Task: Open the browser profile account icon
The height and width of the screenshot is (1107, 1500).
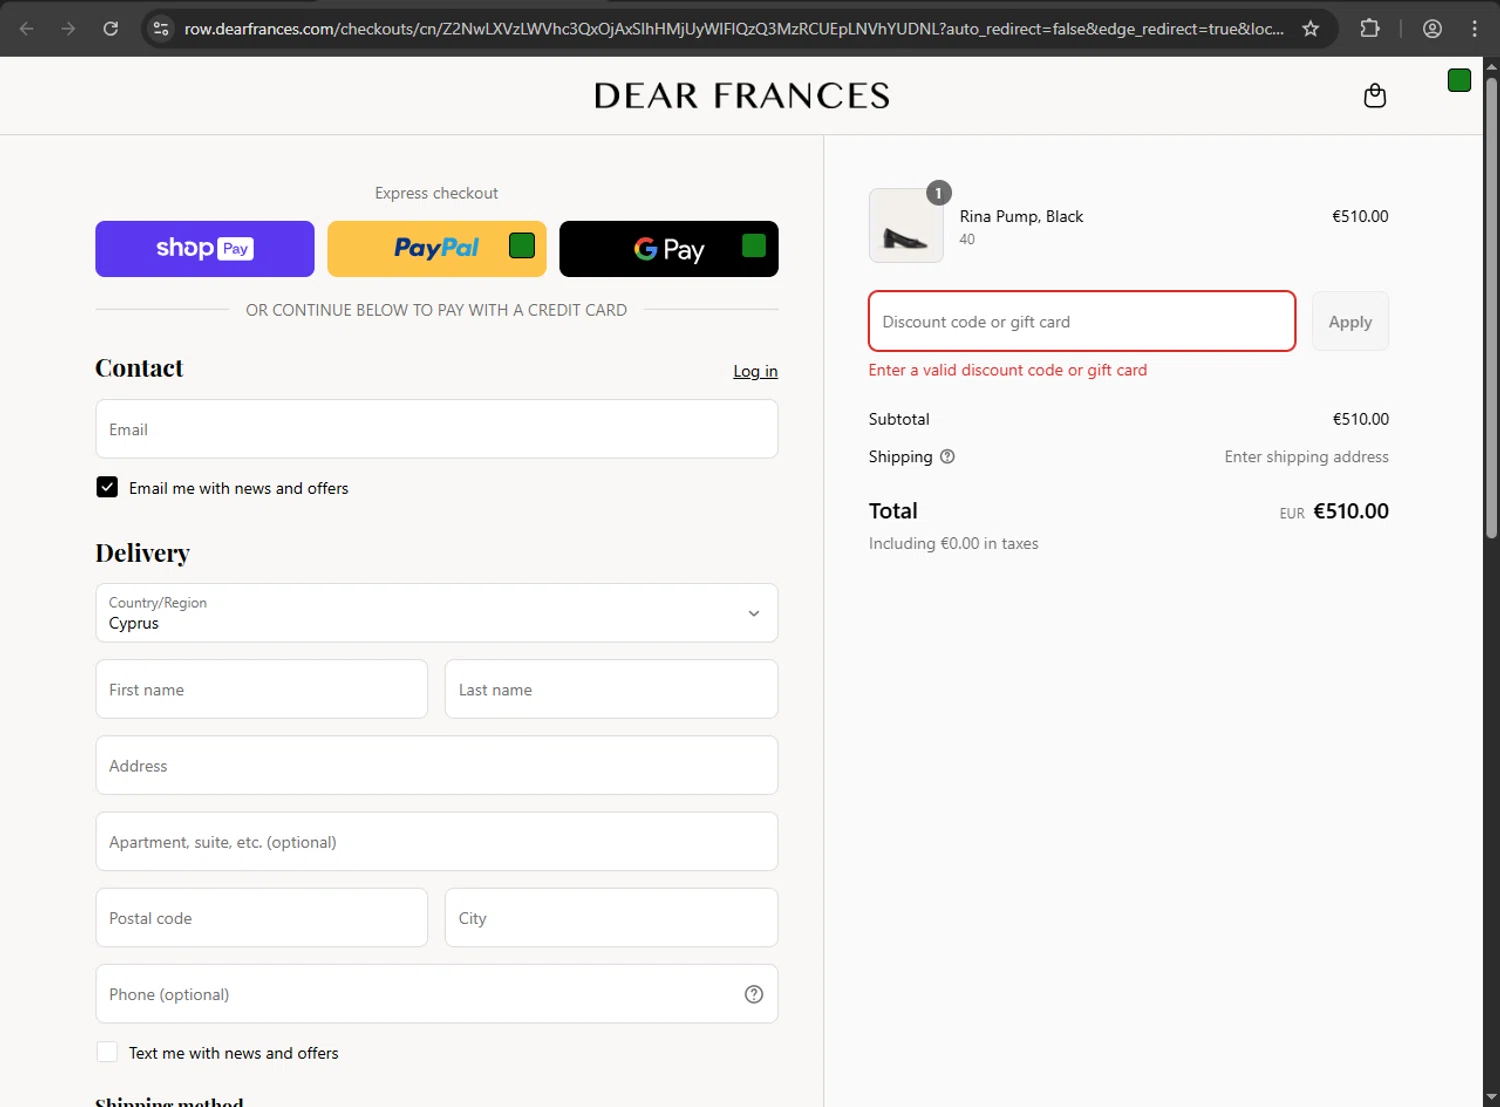Action: point(1432,29)
